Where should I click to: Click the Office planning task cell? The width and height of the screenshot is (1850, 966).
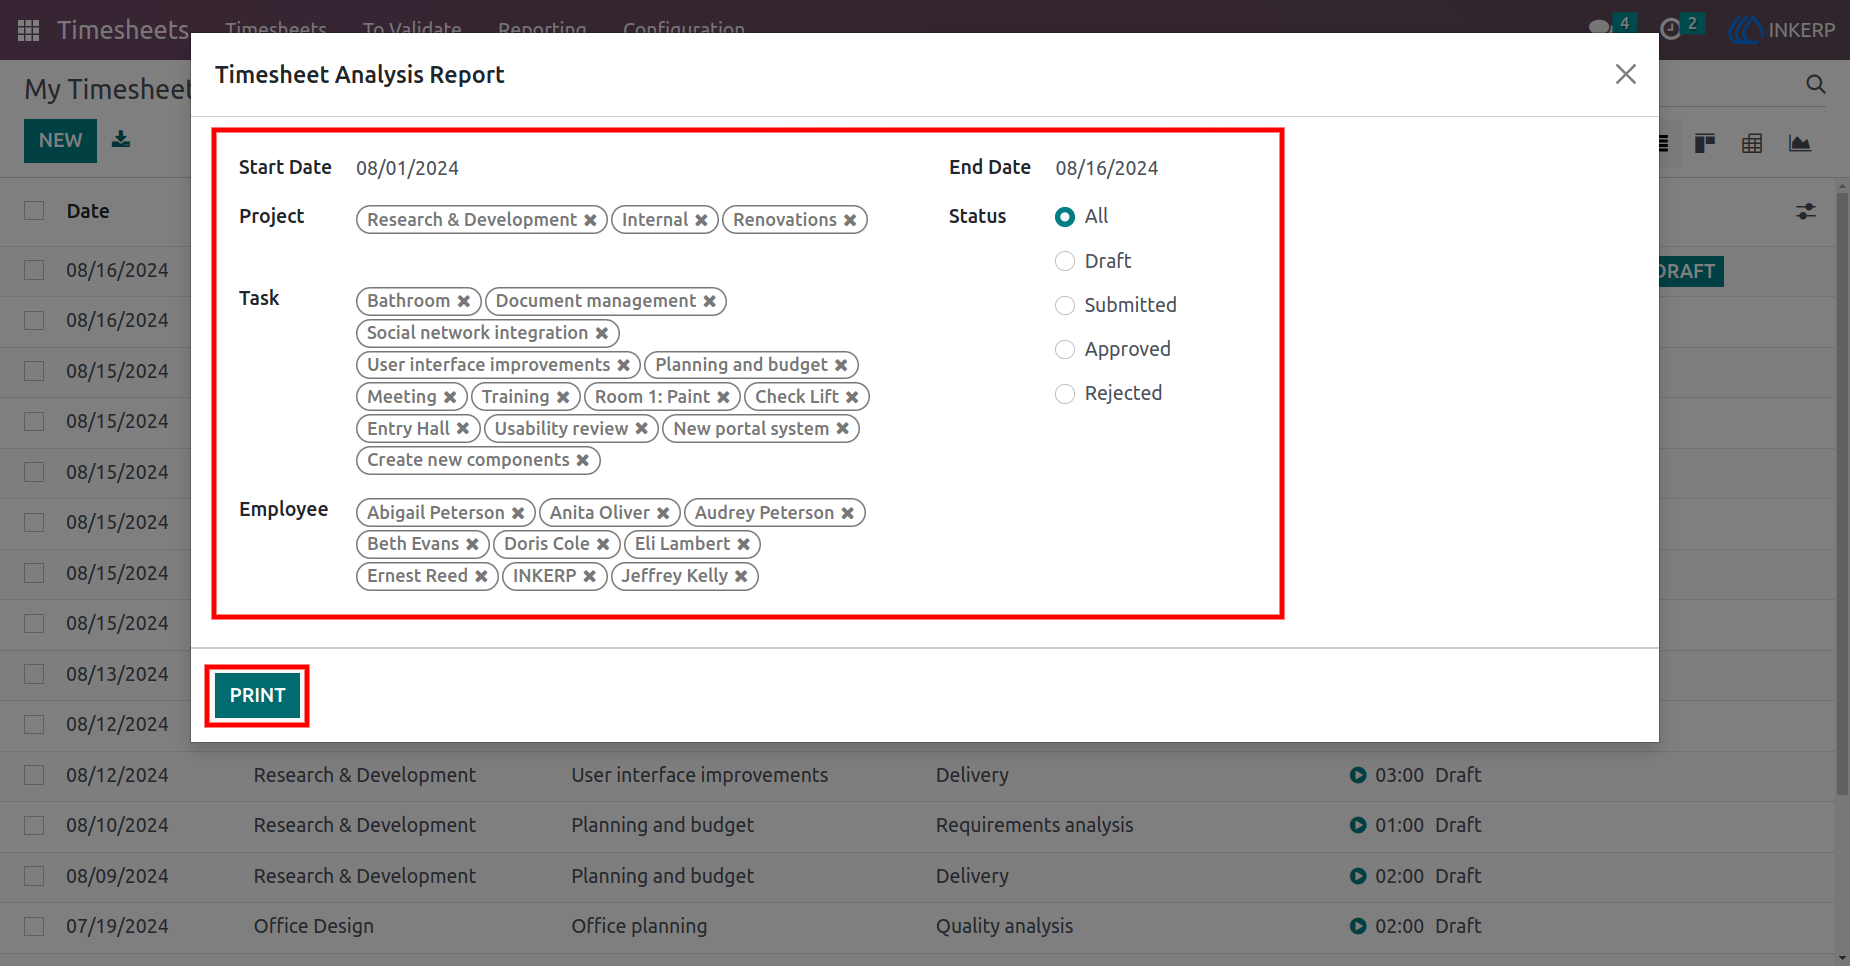(x=639, y=926)
